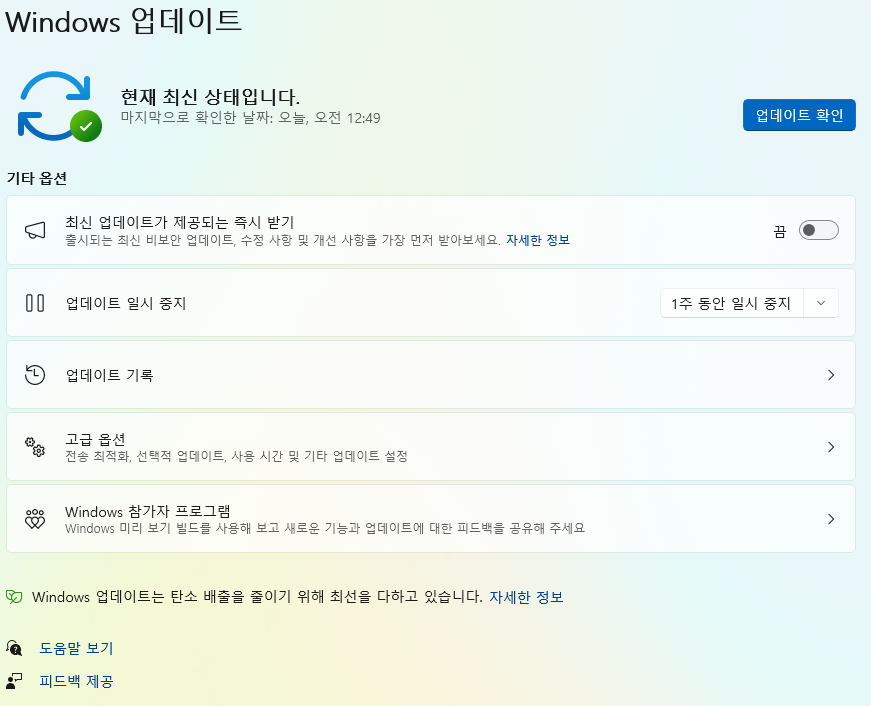
Task: Click the 업데이트 기록 label
Action: (109, 375)
